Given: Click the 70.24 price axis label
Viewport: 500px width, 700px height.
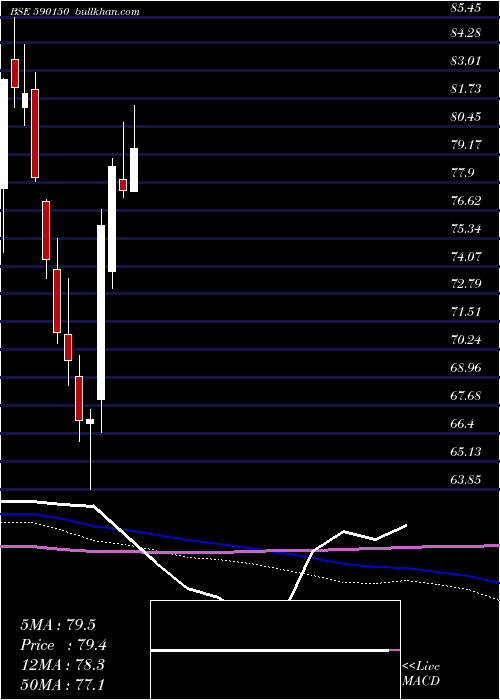Looking at the screenshot, I should [x=466, y=340].
